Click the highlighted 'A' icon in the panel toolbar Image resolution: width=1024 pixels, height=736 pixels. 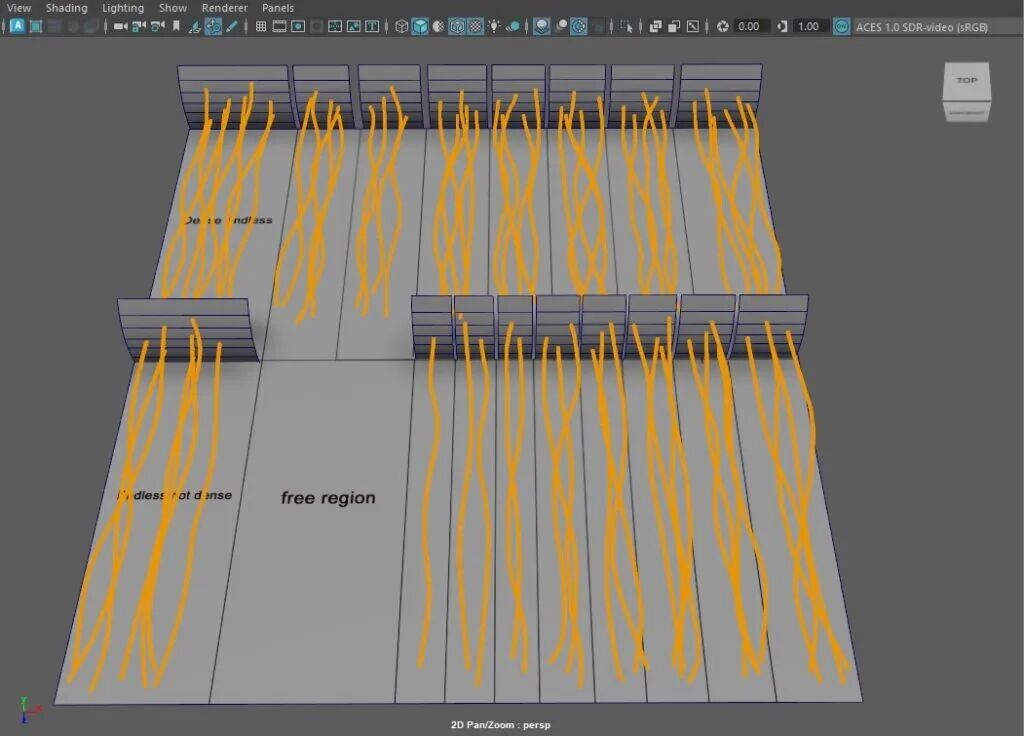[17, 26]
